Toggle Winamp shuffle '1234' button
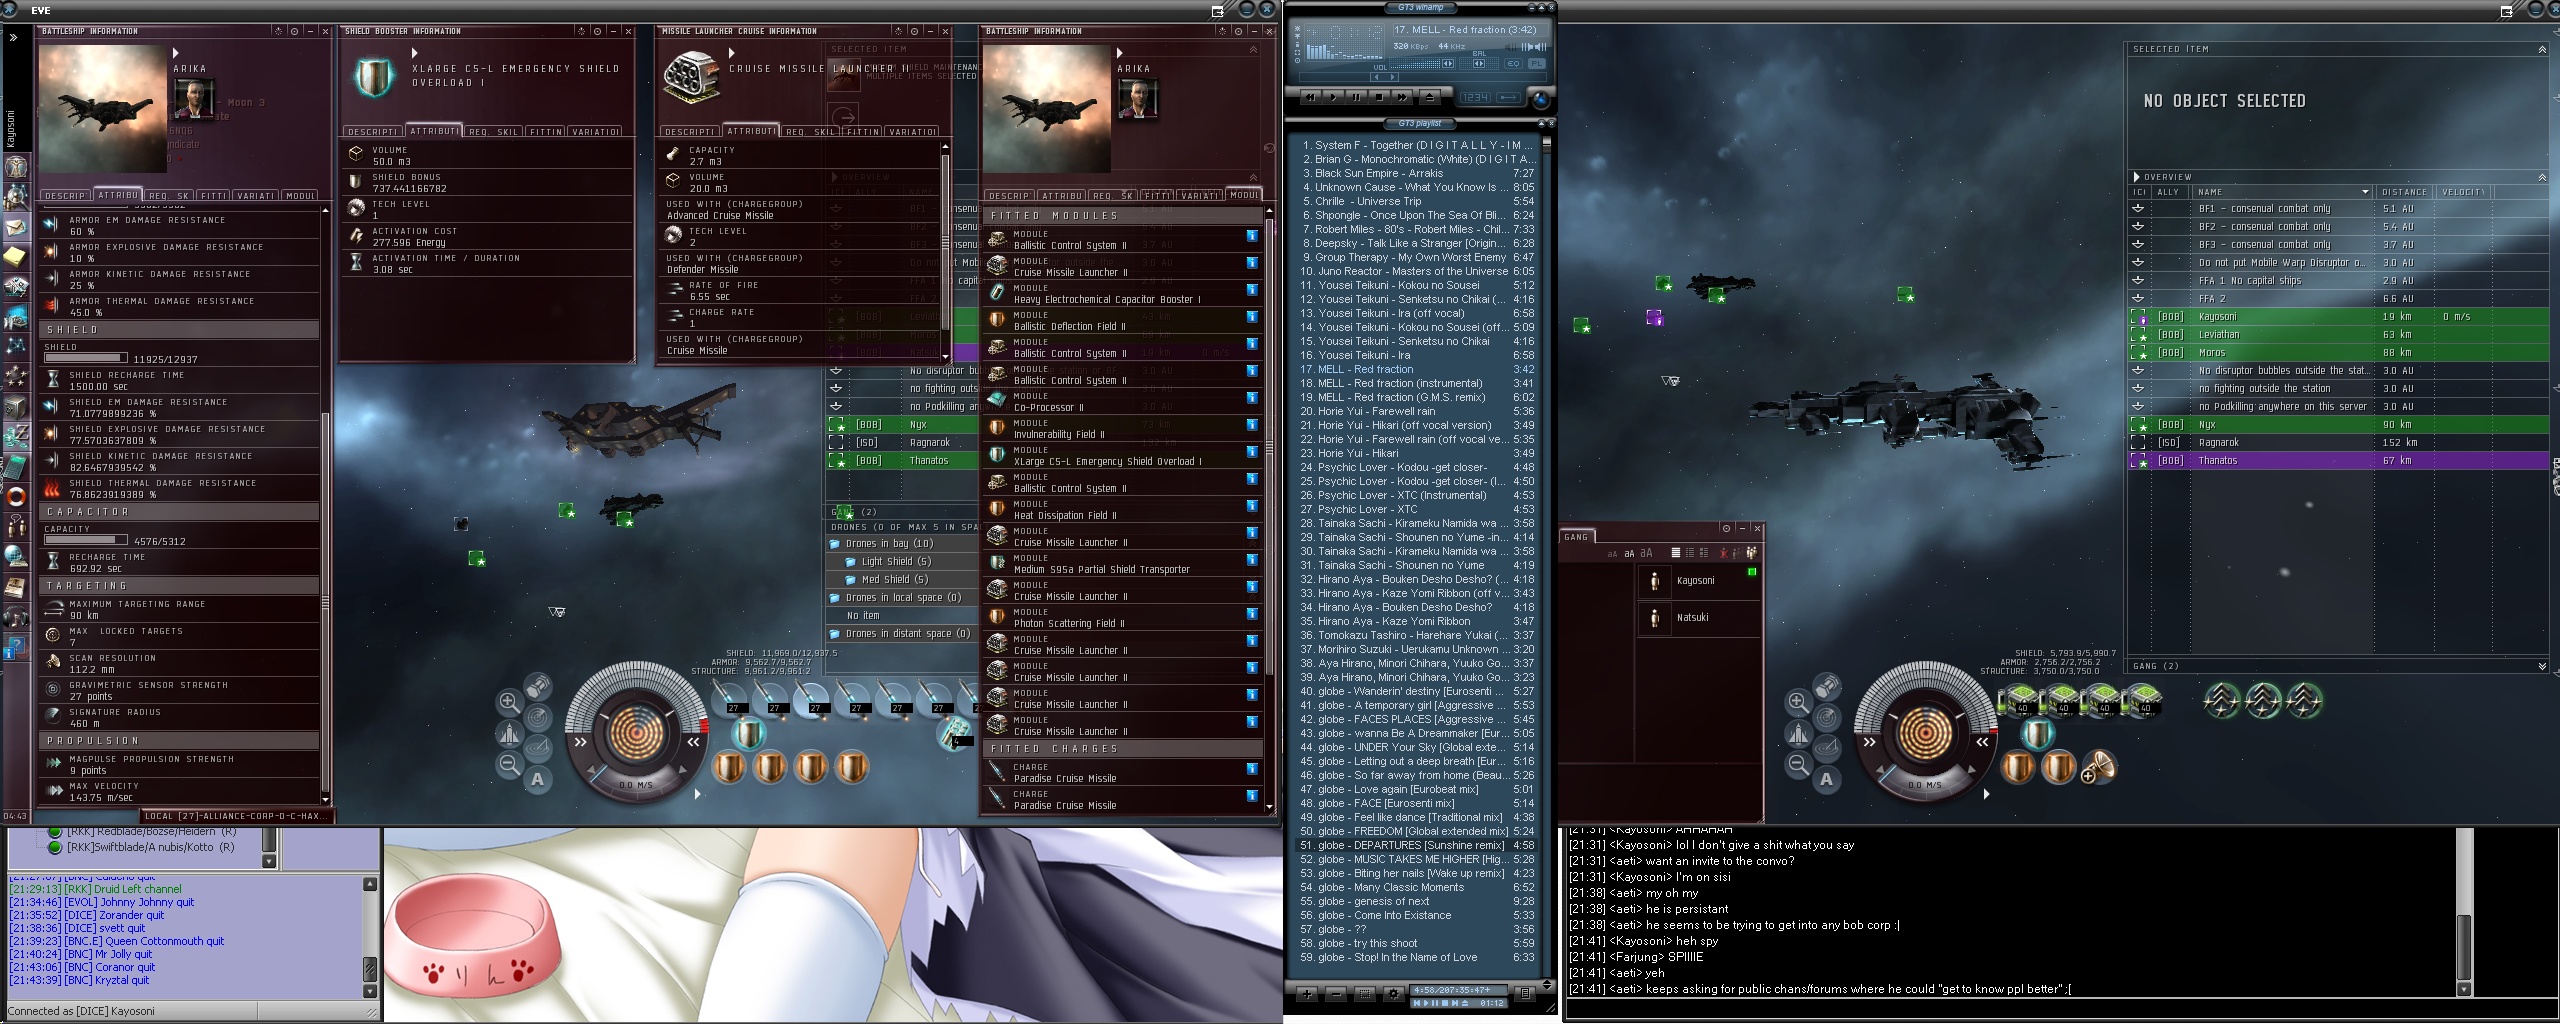Viewport: 2560px width, 1024px height. (x=1475, y=97)
